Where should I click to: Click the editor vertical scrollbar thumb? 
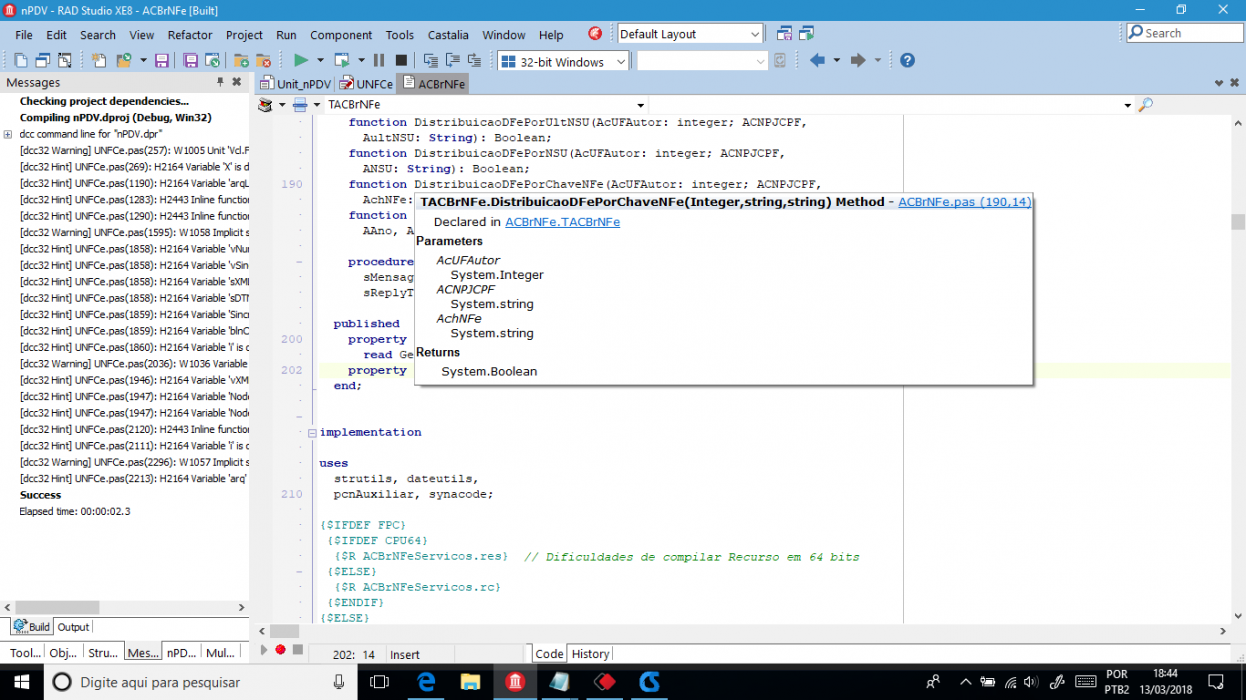[x=1238, y=222]
